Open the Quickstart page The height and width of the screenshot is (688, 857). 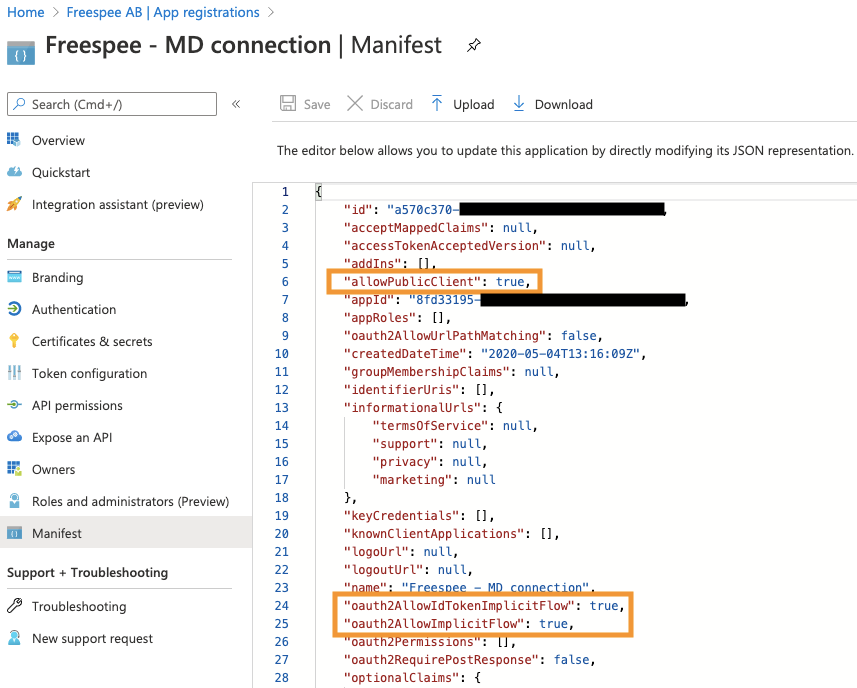pos(61,173)
